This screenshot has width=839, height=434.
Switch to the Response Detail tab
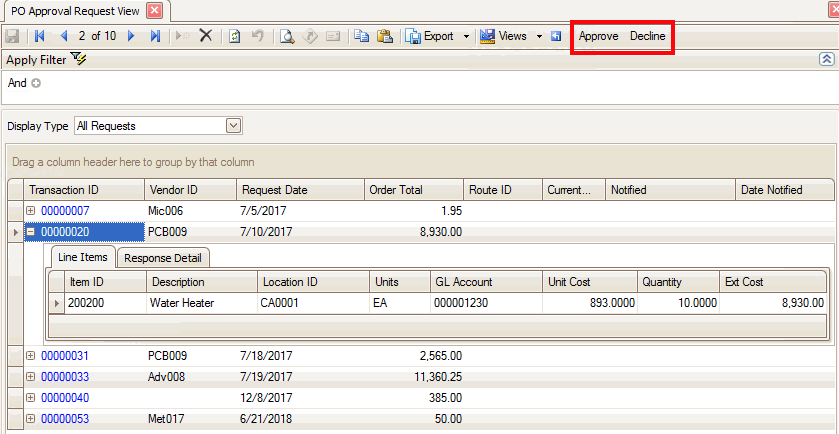(x=163, y=258)
